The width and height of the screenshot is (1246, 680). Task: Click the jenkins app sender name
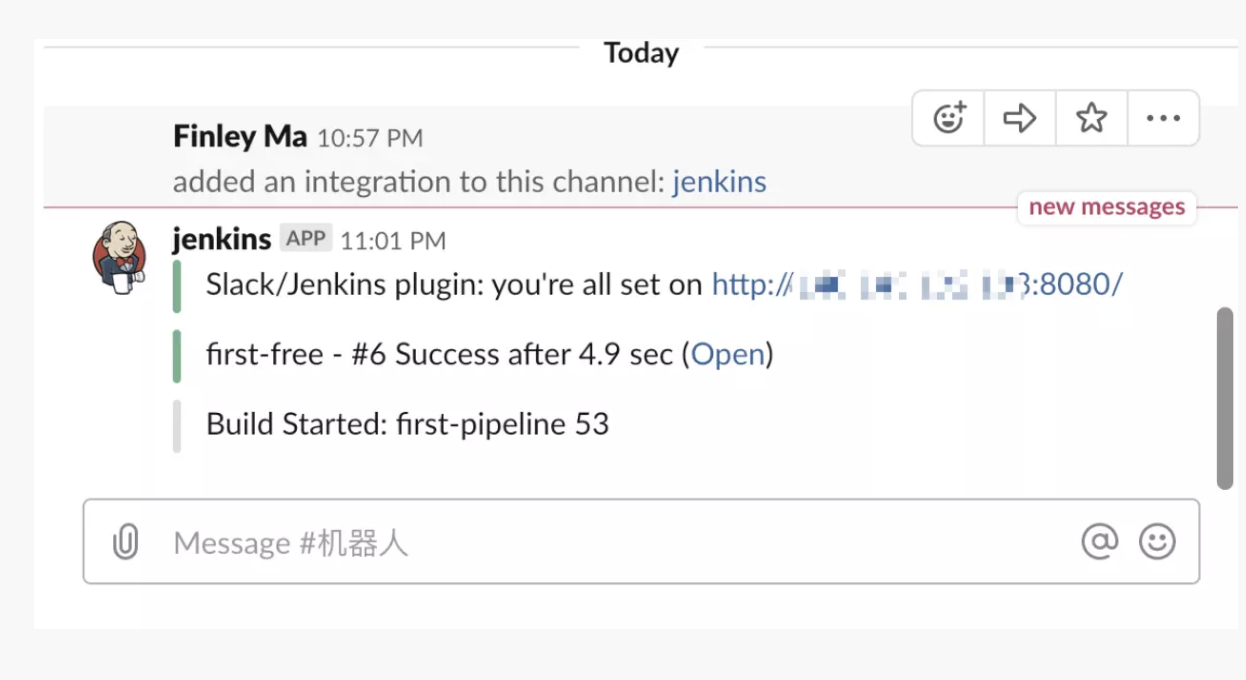[222, 239]
